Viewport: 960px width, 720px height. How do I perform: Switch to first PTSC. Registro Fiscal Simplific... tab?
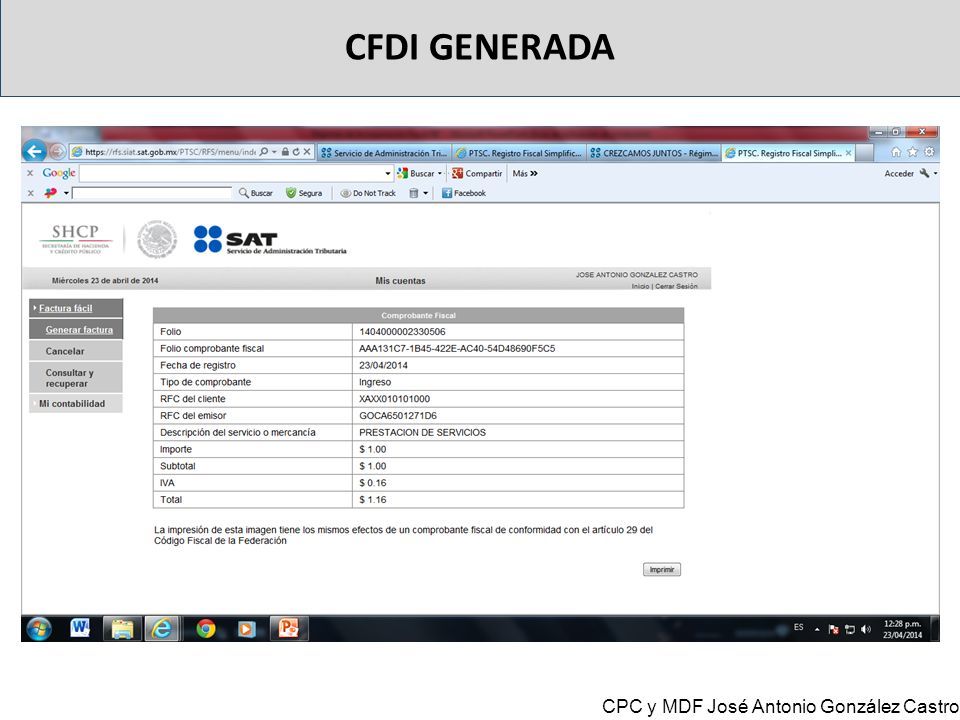coord(519,153)
